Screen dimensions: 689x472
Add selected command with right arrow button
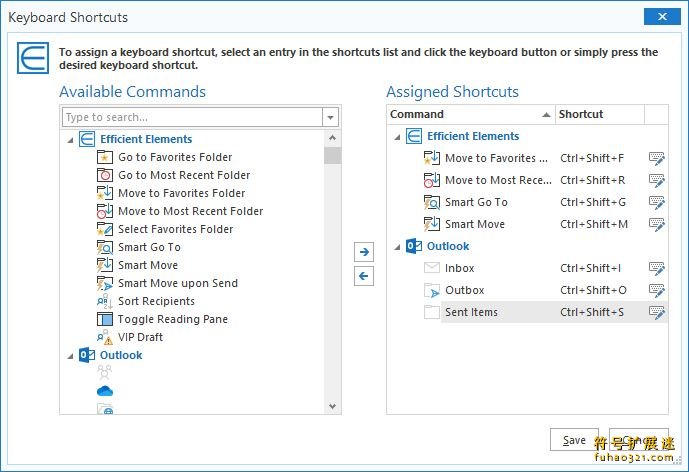(x=364, y=252)
